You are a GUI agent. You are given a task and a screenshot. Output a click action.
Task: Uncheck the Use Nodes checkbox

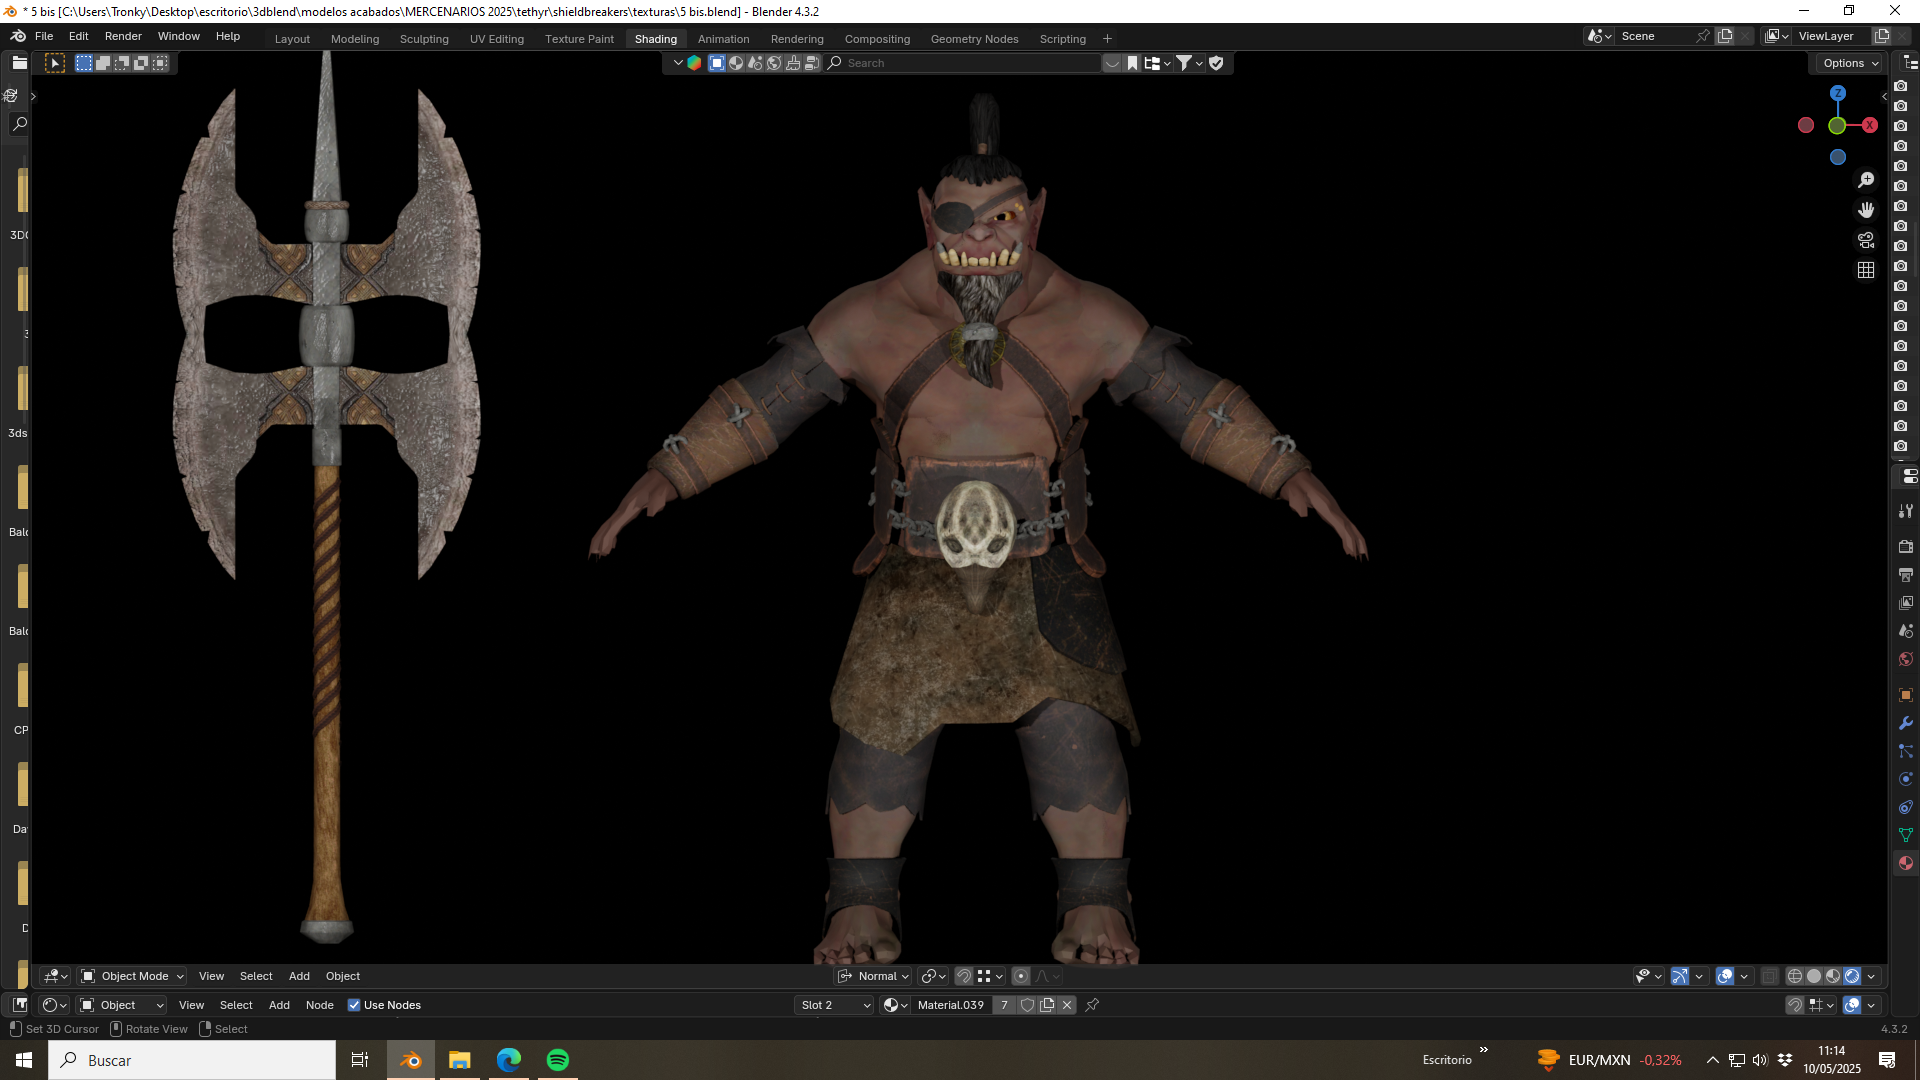pyautogui.click(x=354, y=1005)
